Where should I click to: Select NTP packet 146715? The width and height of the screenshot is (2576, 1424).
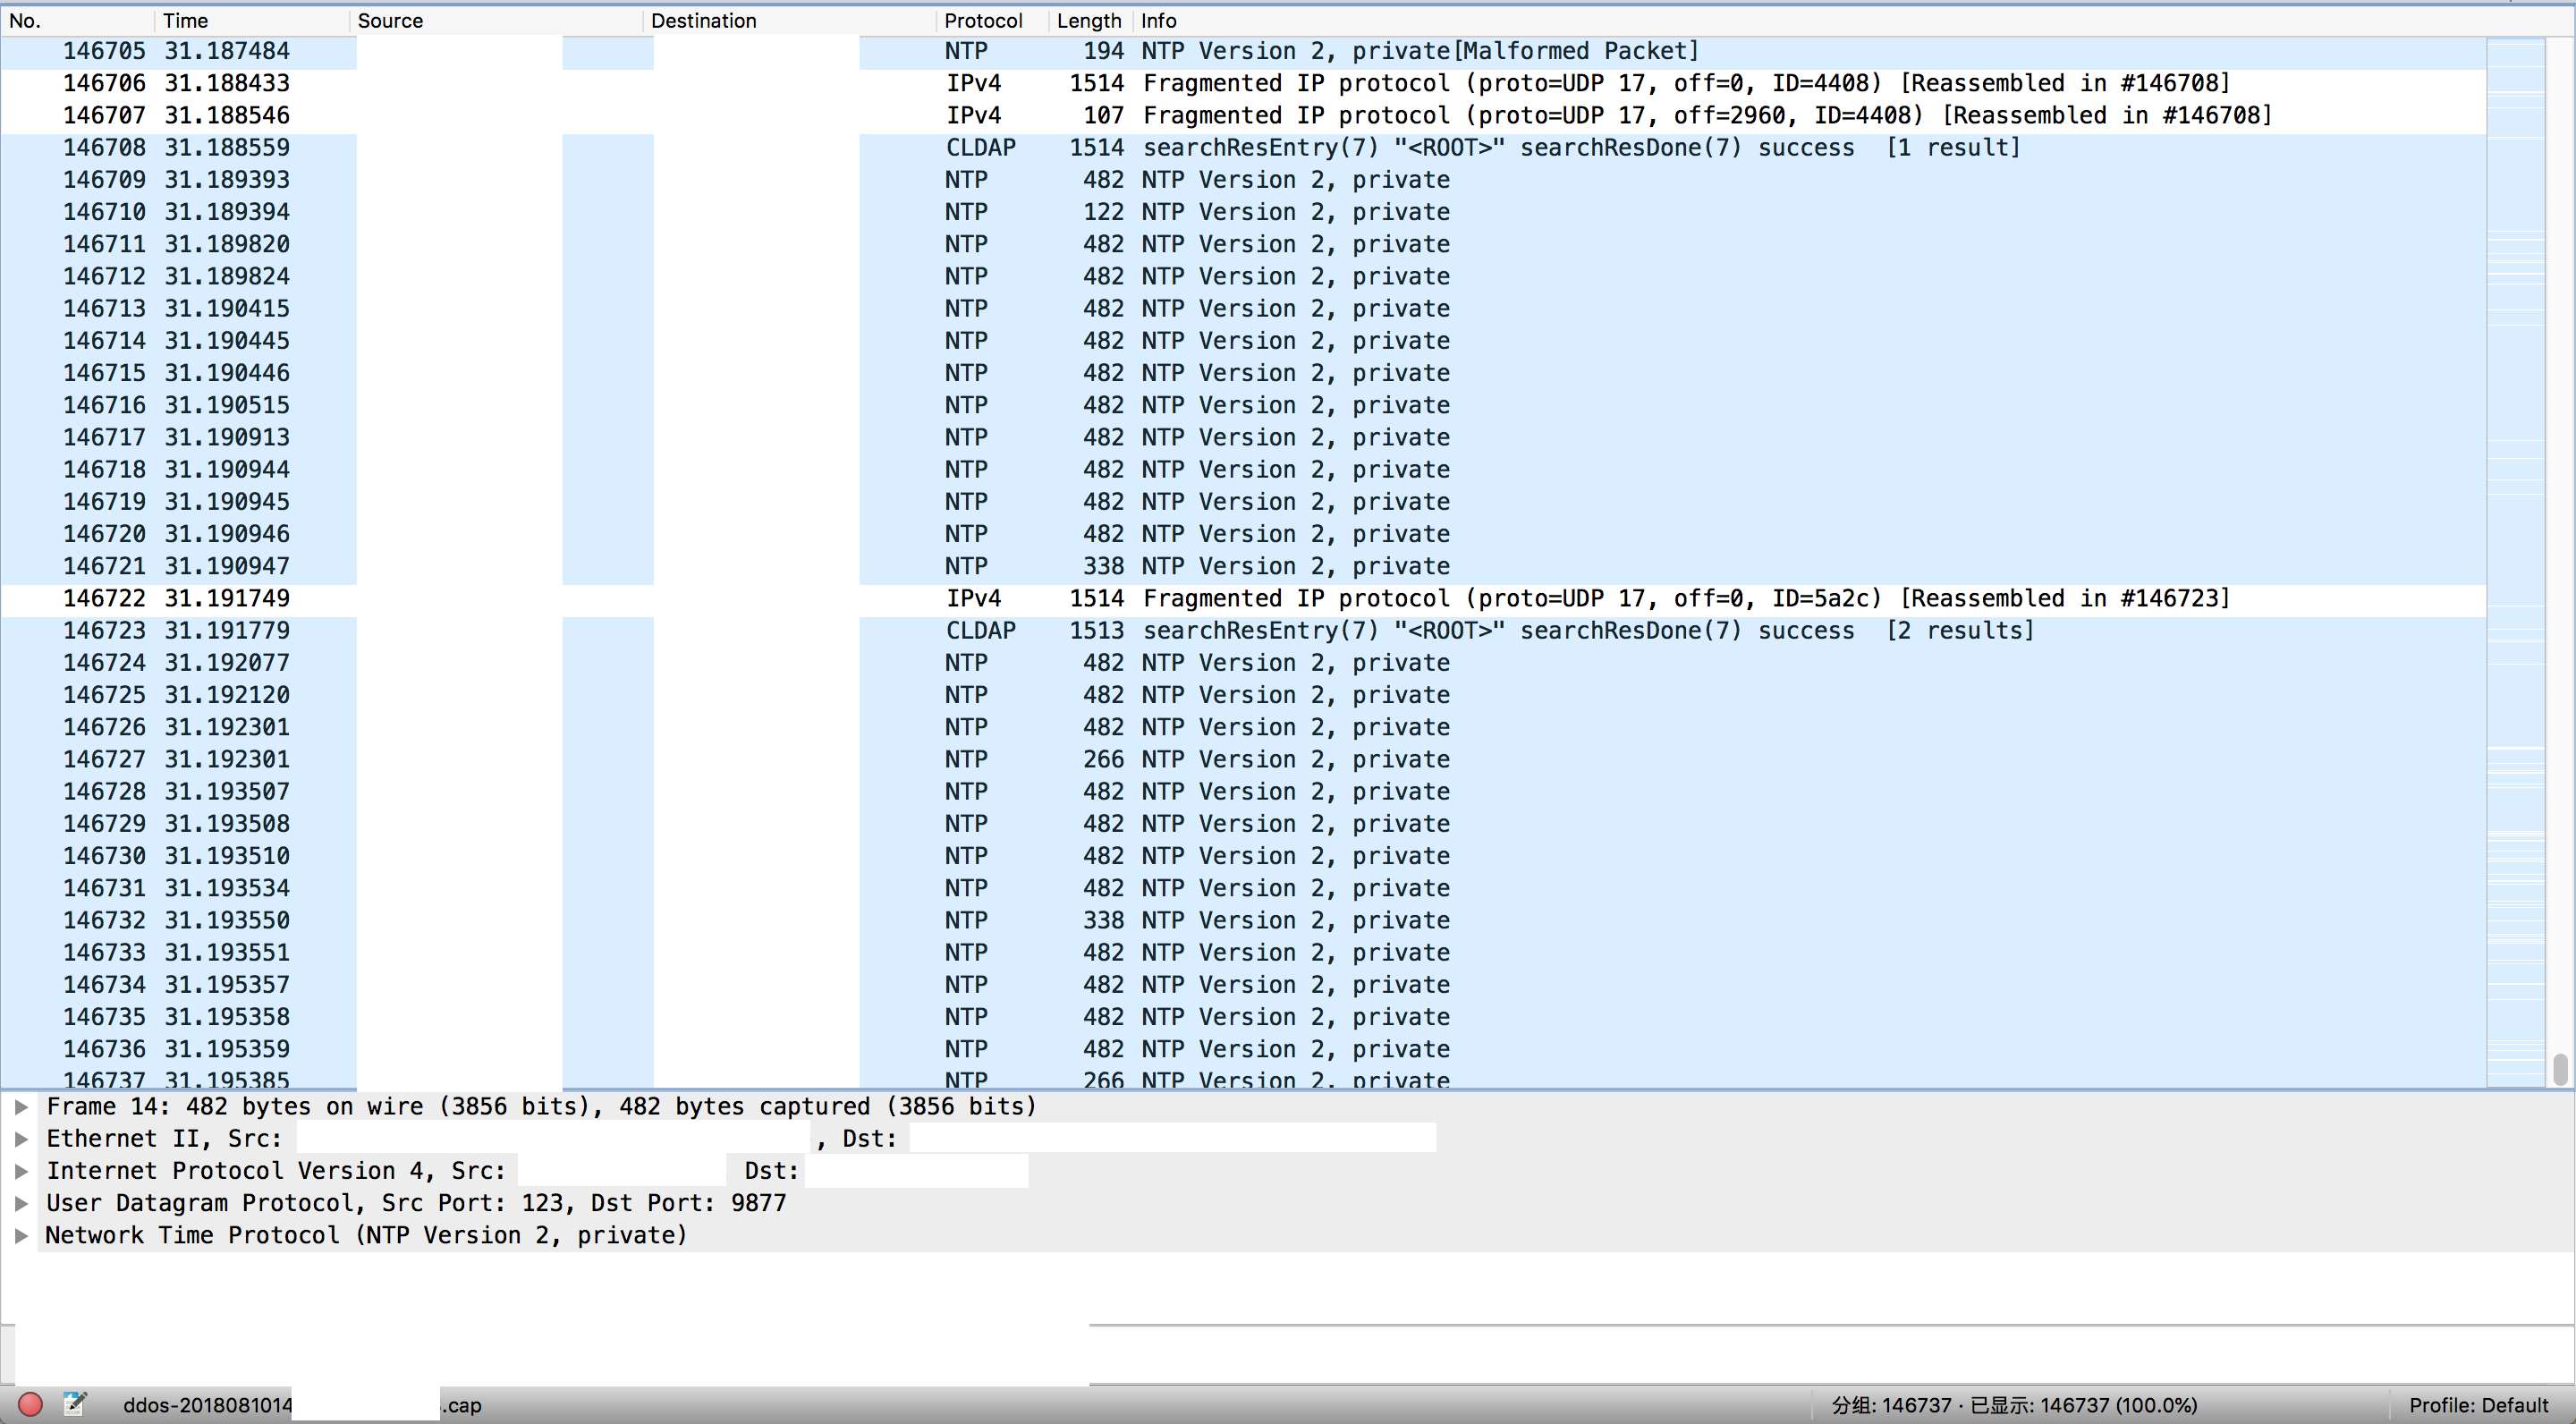pos(1243,373)
